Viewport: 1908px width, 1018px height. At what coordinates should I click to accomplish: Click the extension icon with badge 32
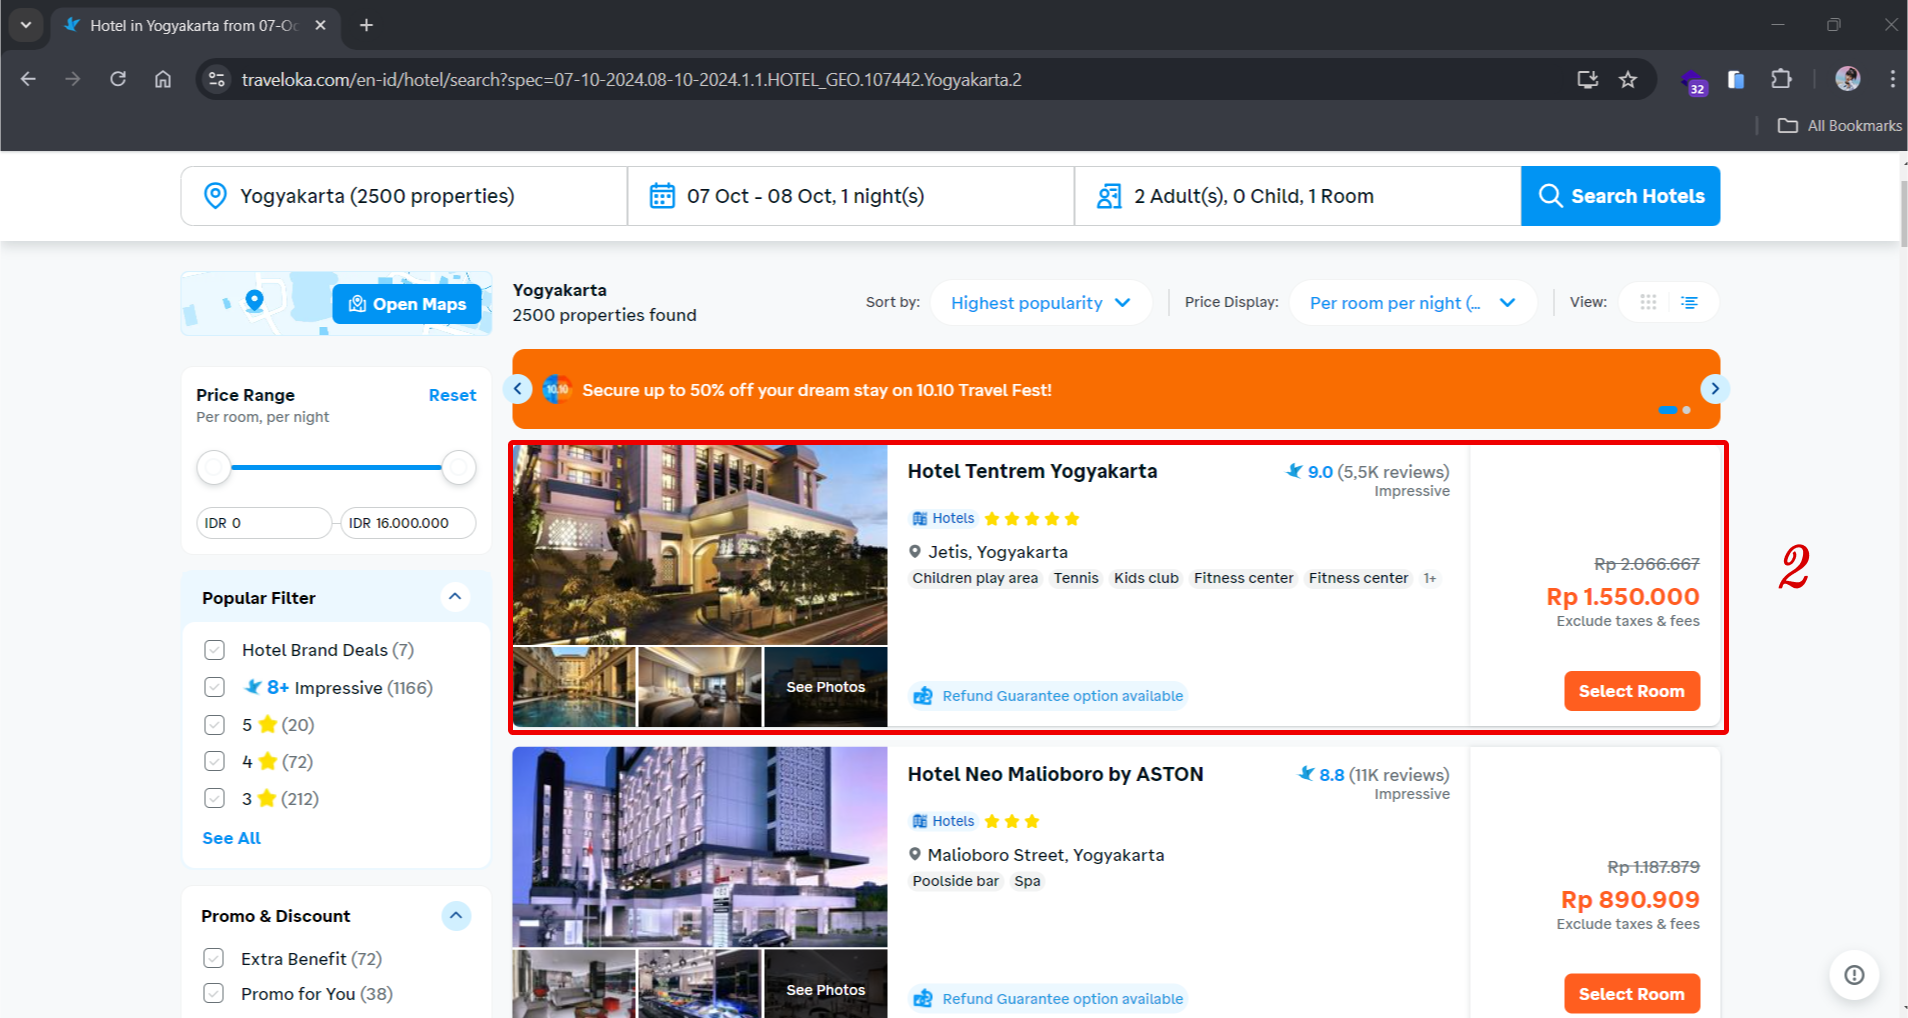(x=1694, y=81)
